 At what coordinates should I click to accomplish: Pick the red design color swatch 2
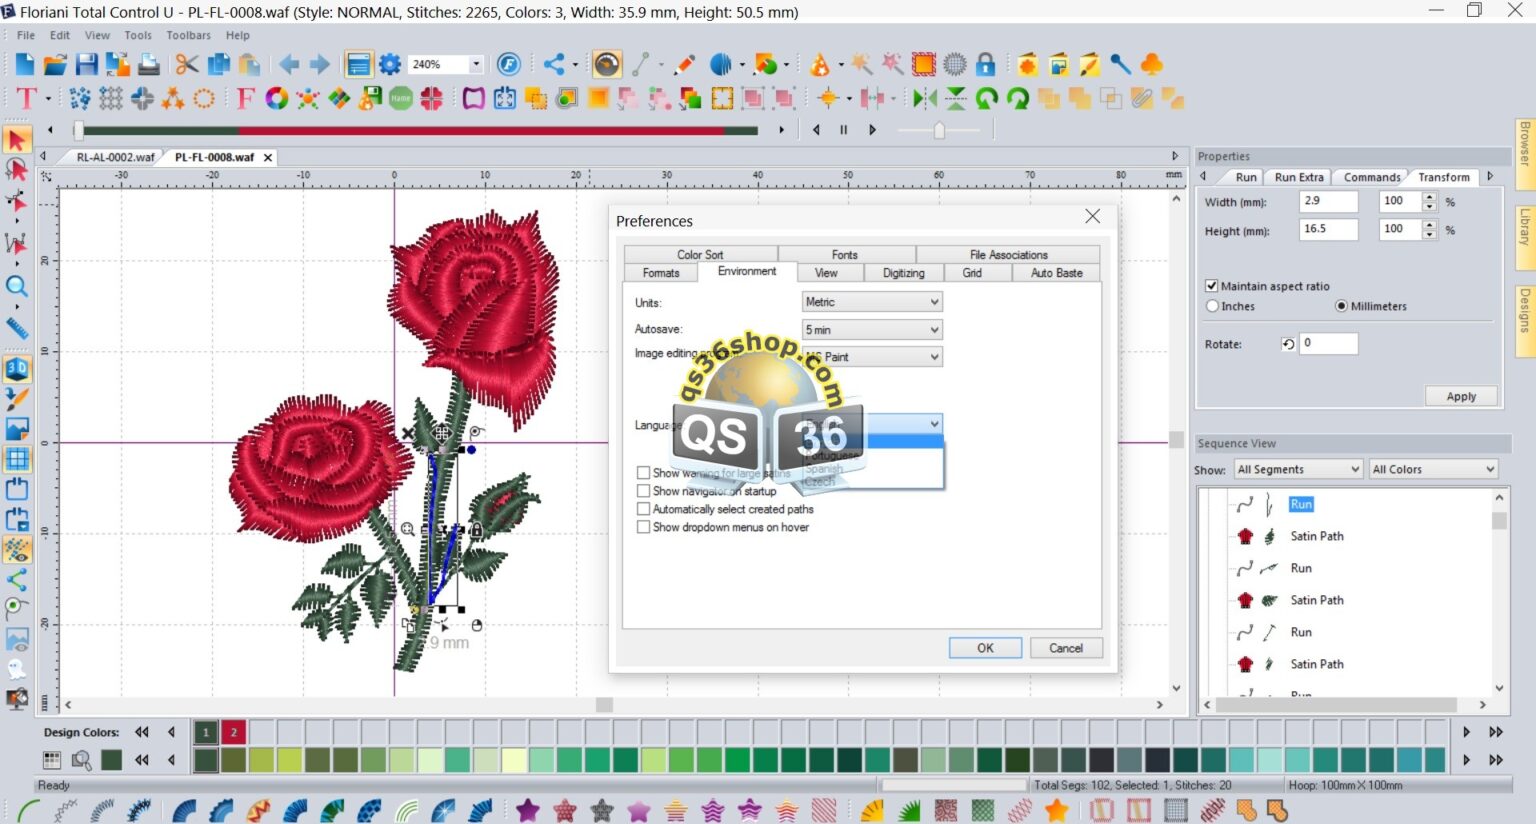(x=234, y=732)
